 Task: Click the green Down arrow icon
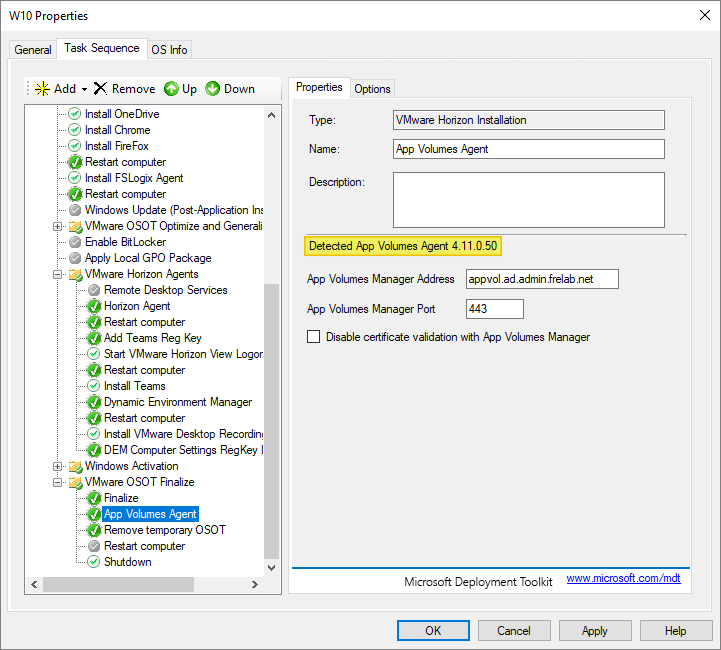213,89
